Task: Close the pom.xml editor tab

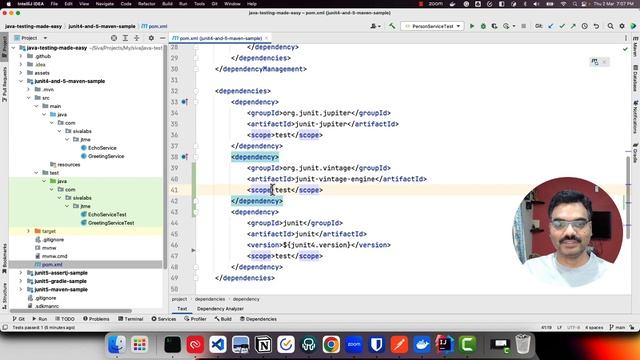Action: (x=267, y=38)
